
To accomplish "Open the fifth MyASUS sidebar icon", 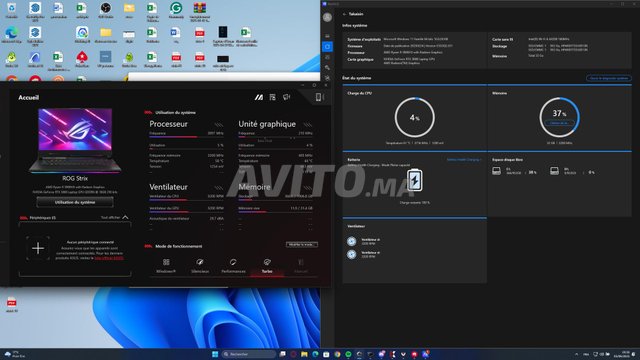I will 327,78.
